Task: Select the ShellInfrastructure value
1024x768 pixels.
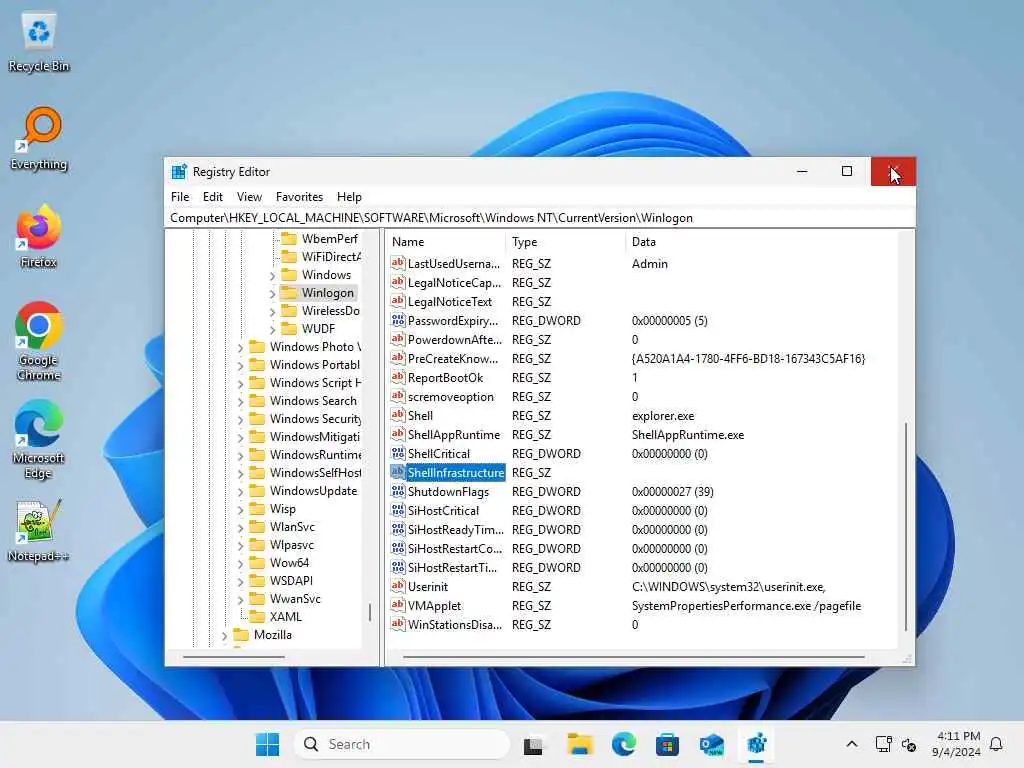Action: click(x=456, y=472)
